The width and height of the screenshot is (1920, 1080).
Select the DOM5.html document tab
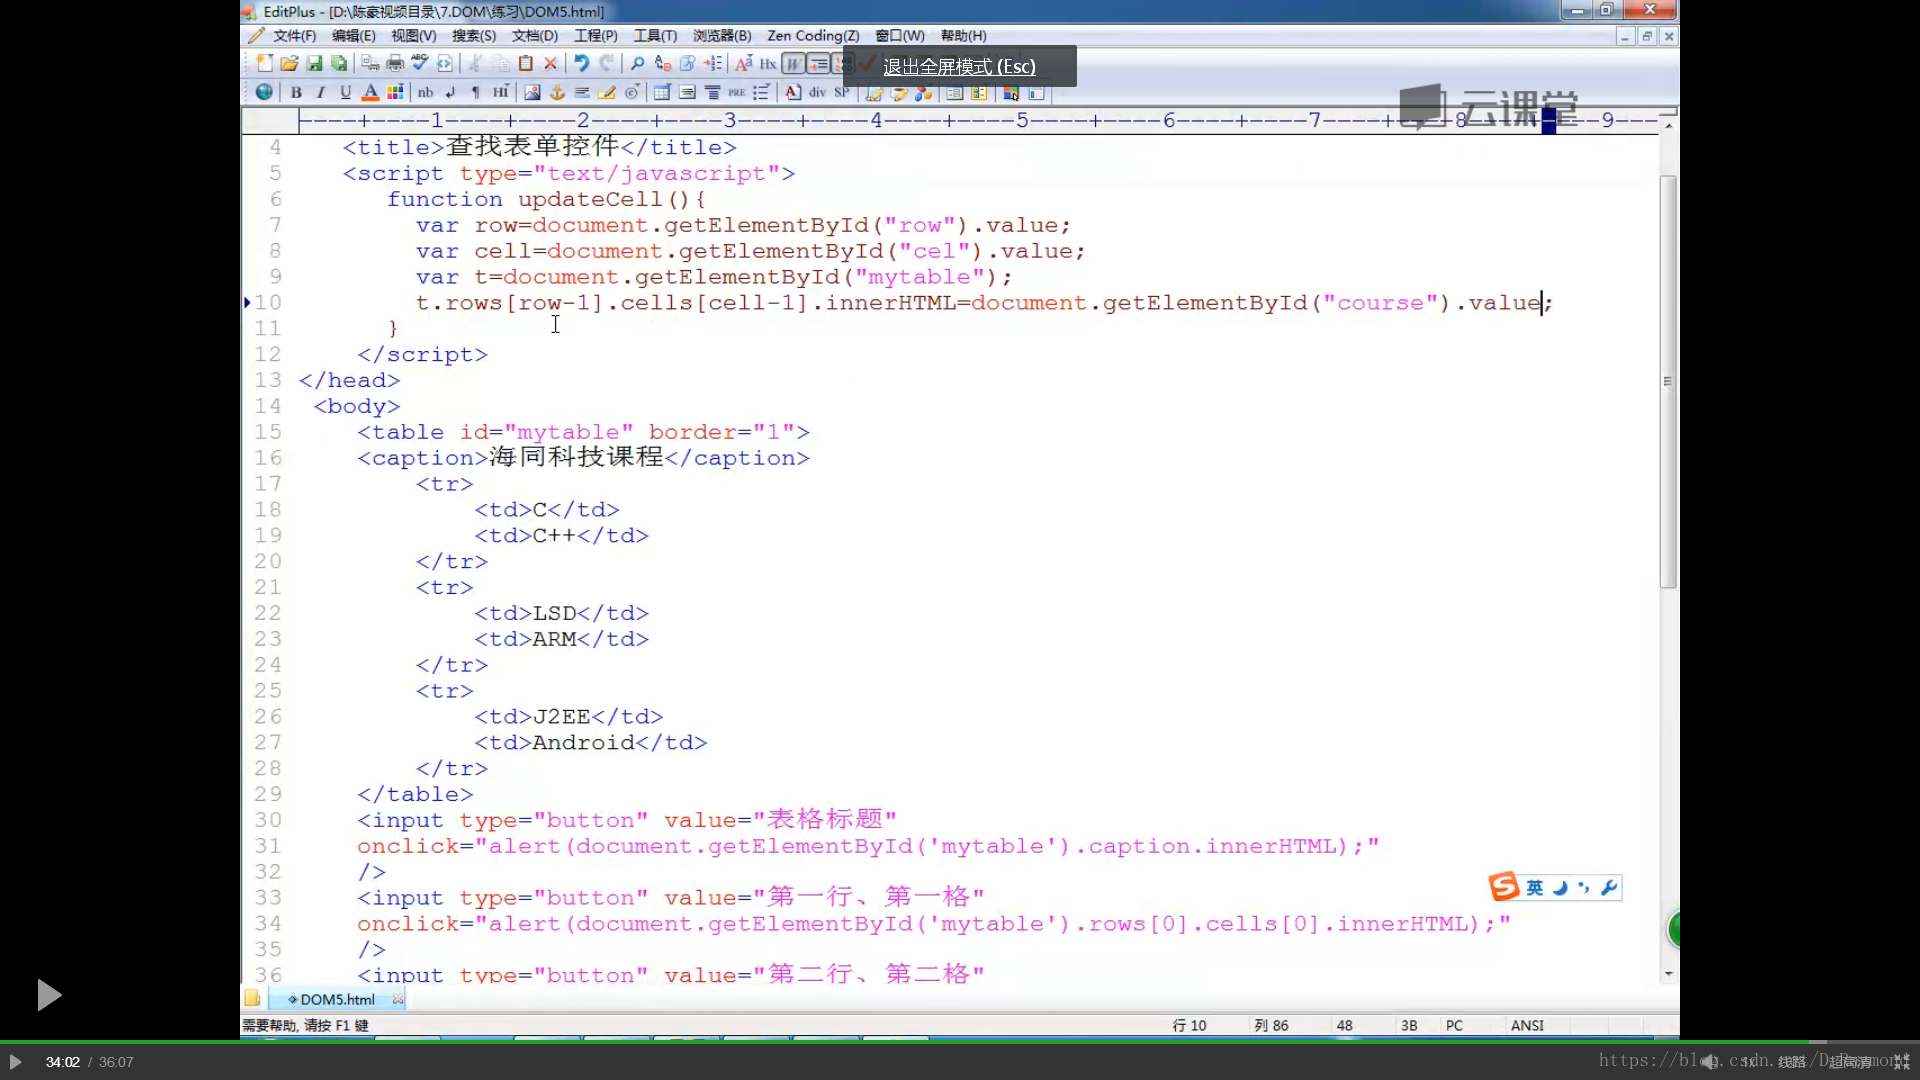pyautogui.click(x=337, y=999)
